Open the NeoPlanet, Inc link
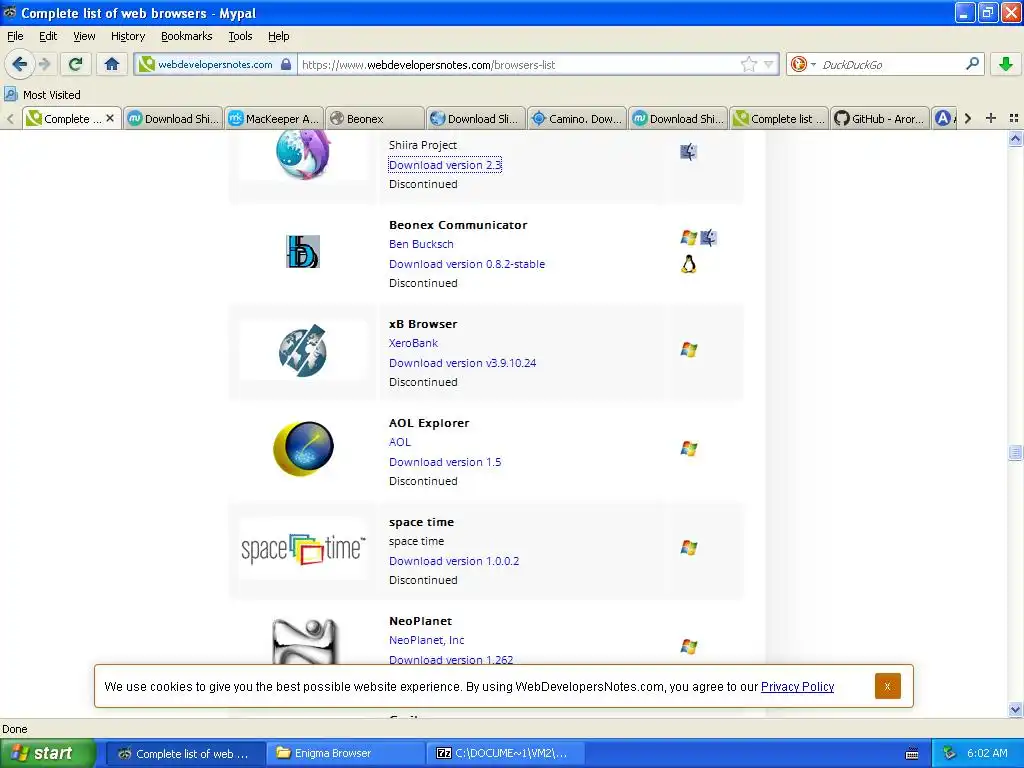The width and height of the screenshot is (1024, 768). [x=426, y=640]
